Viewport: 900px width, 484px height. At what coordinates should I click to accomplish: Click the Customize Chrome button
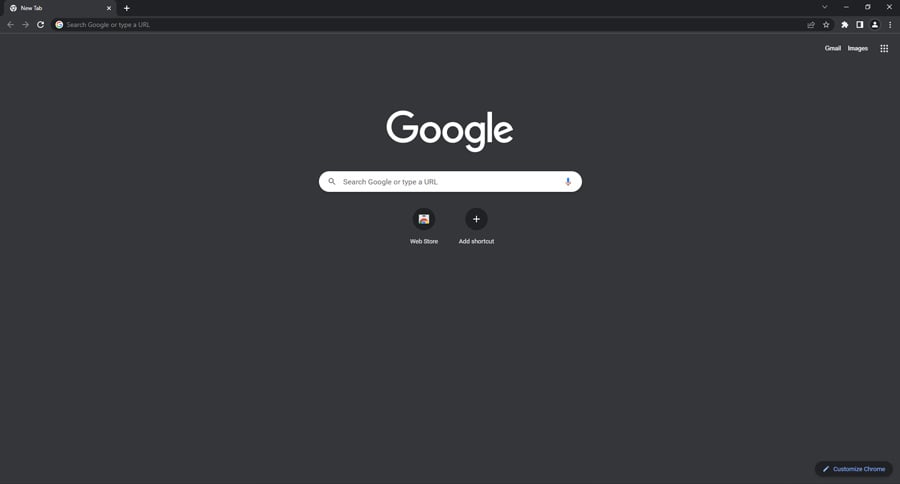click(x=854, y=468)
